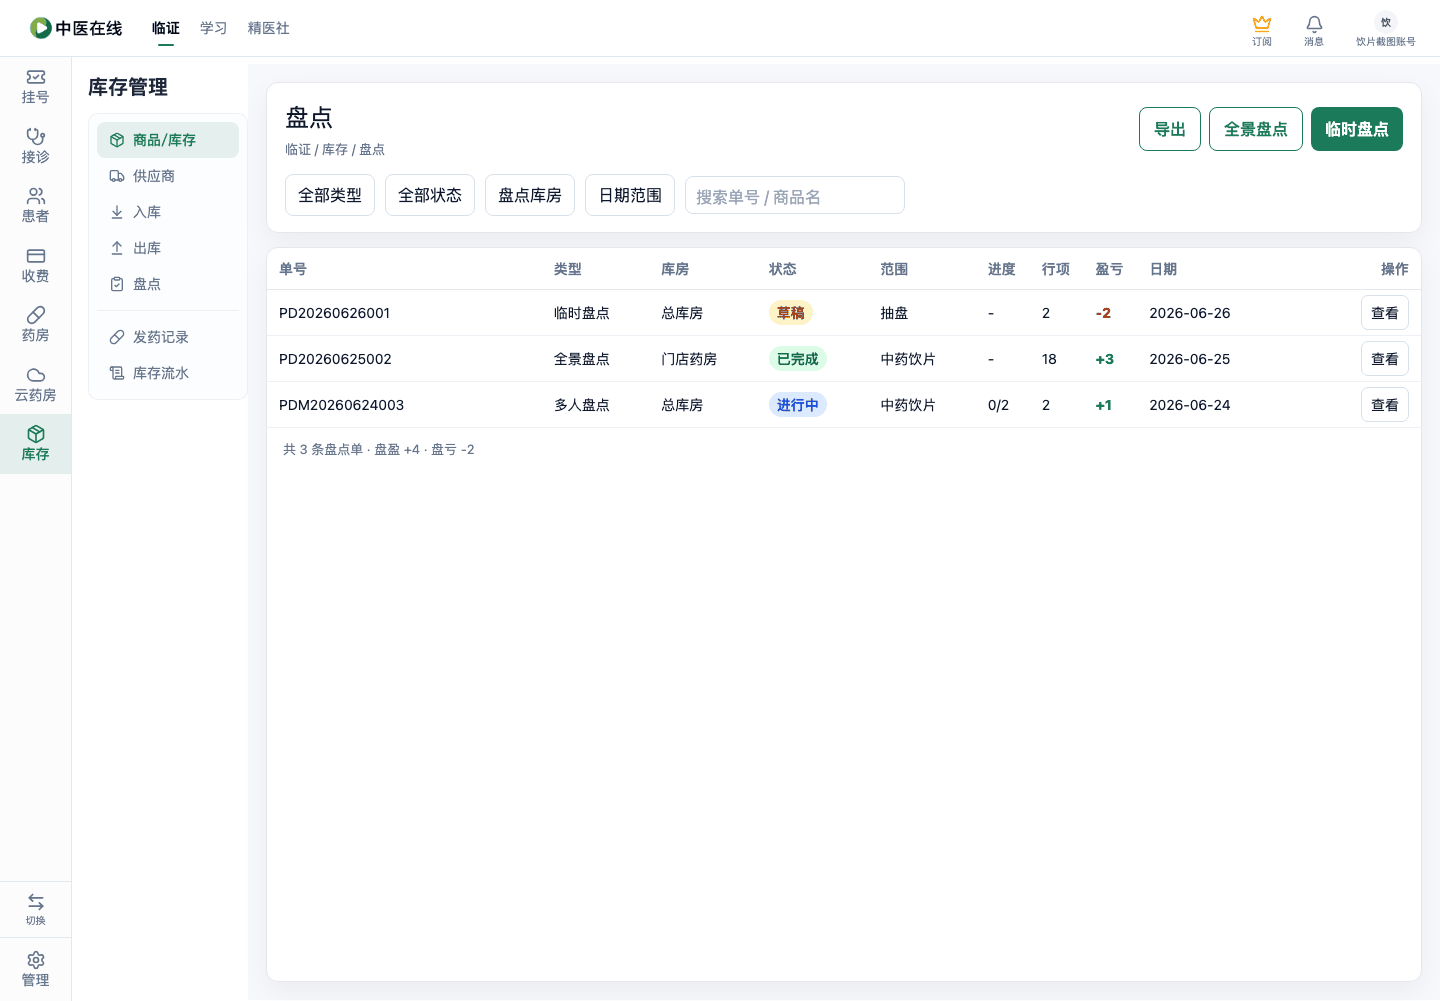Viewport: 1440px width, 1001px height.
Task: Go to 接诊 in the sidebar
Action: (x=36, y=146)
